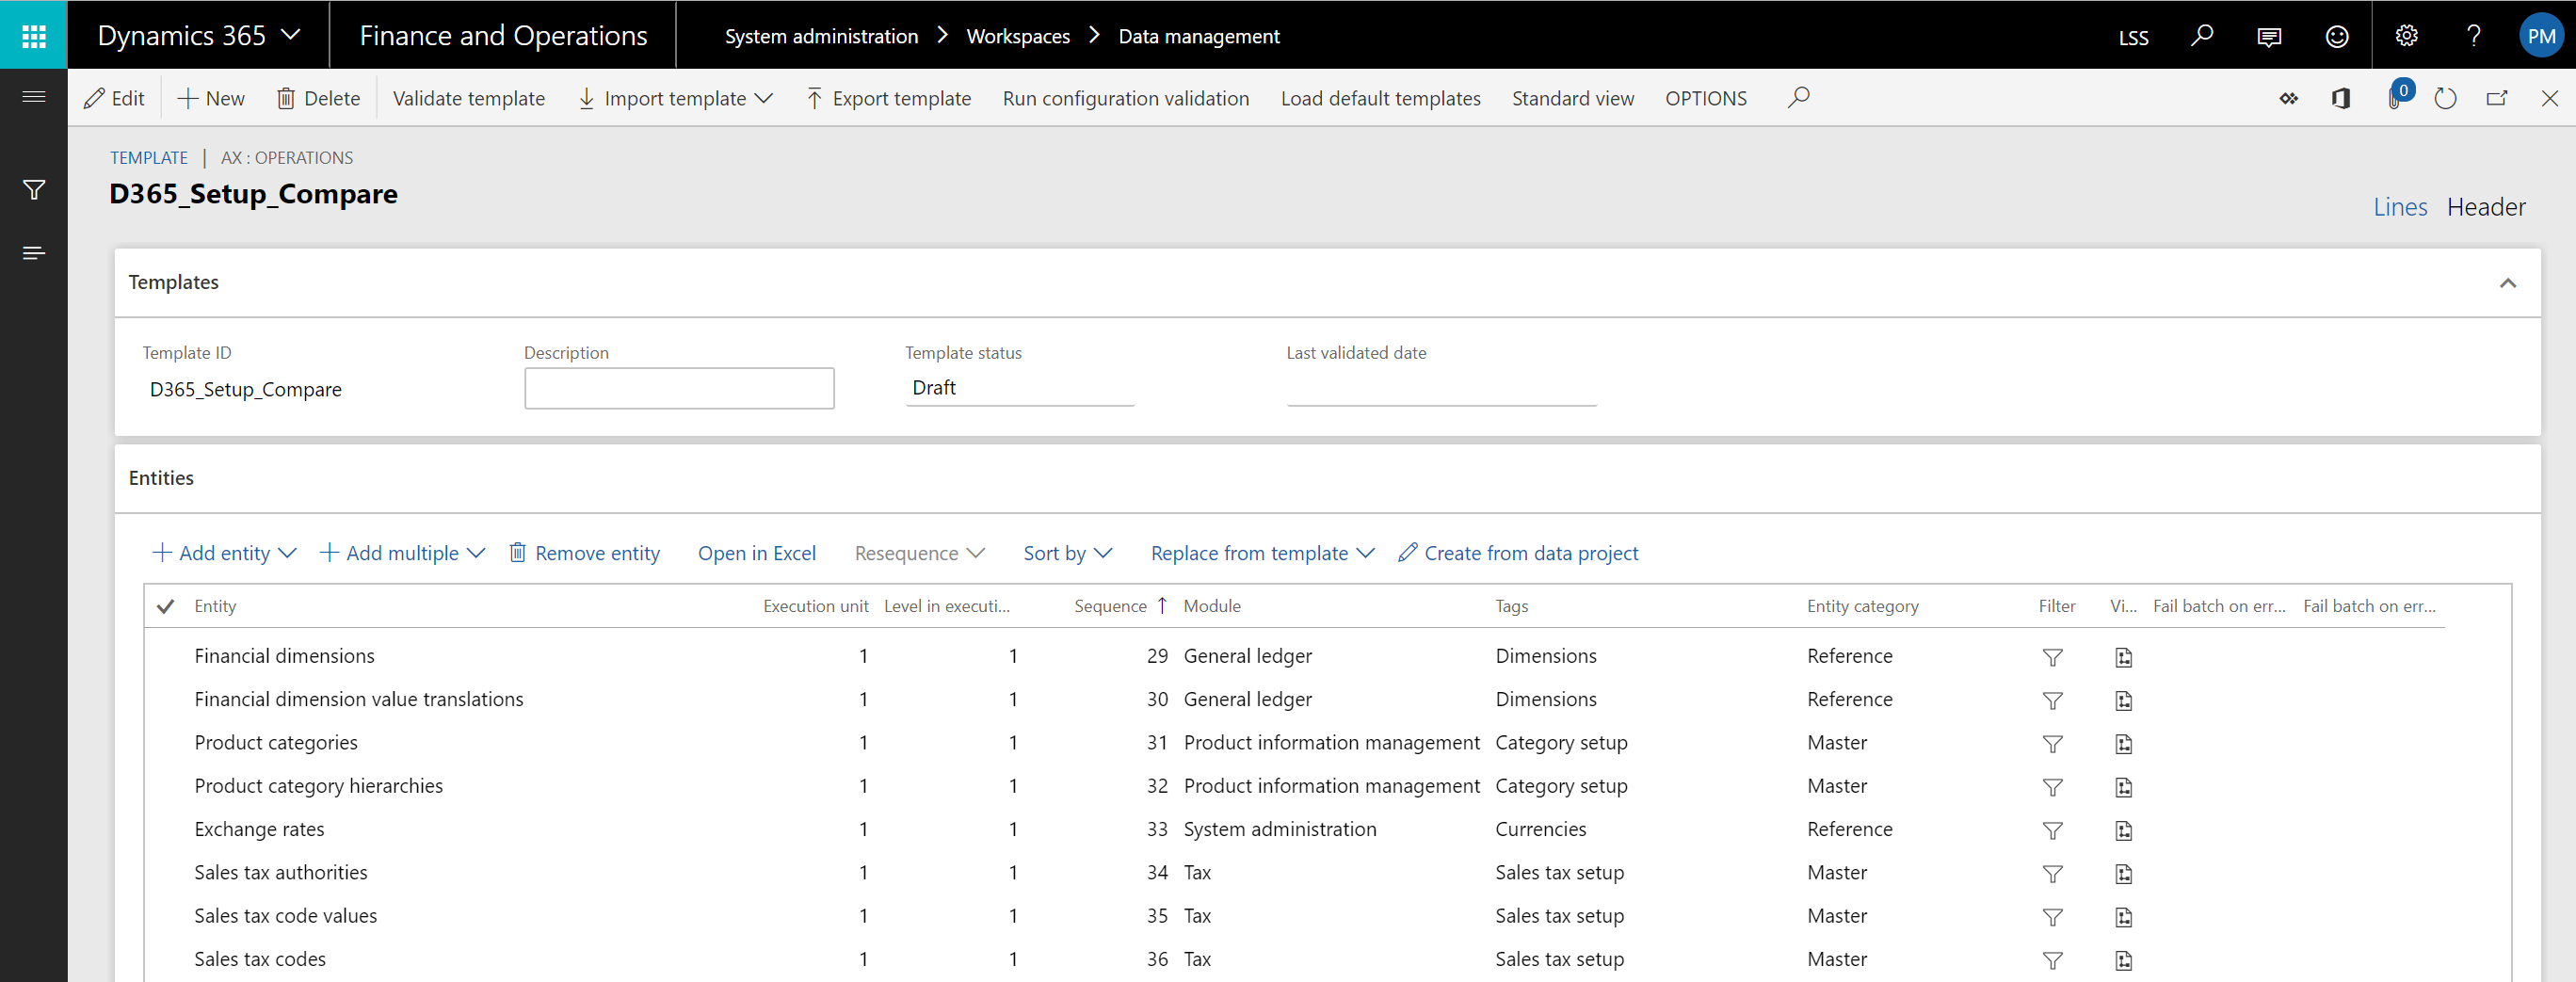
Task: Open the app launcher waffle icon
Action: pyautogui.click(x=34, y=36)
